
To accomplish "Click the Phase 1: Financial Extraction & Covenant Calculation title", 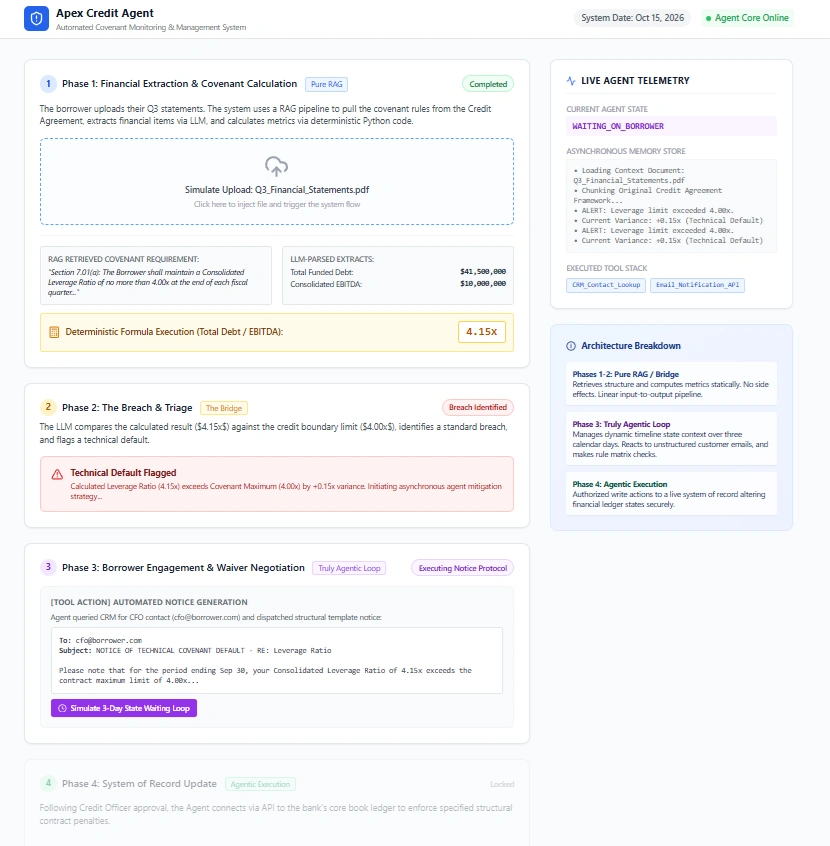I will [179, 84].
